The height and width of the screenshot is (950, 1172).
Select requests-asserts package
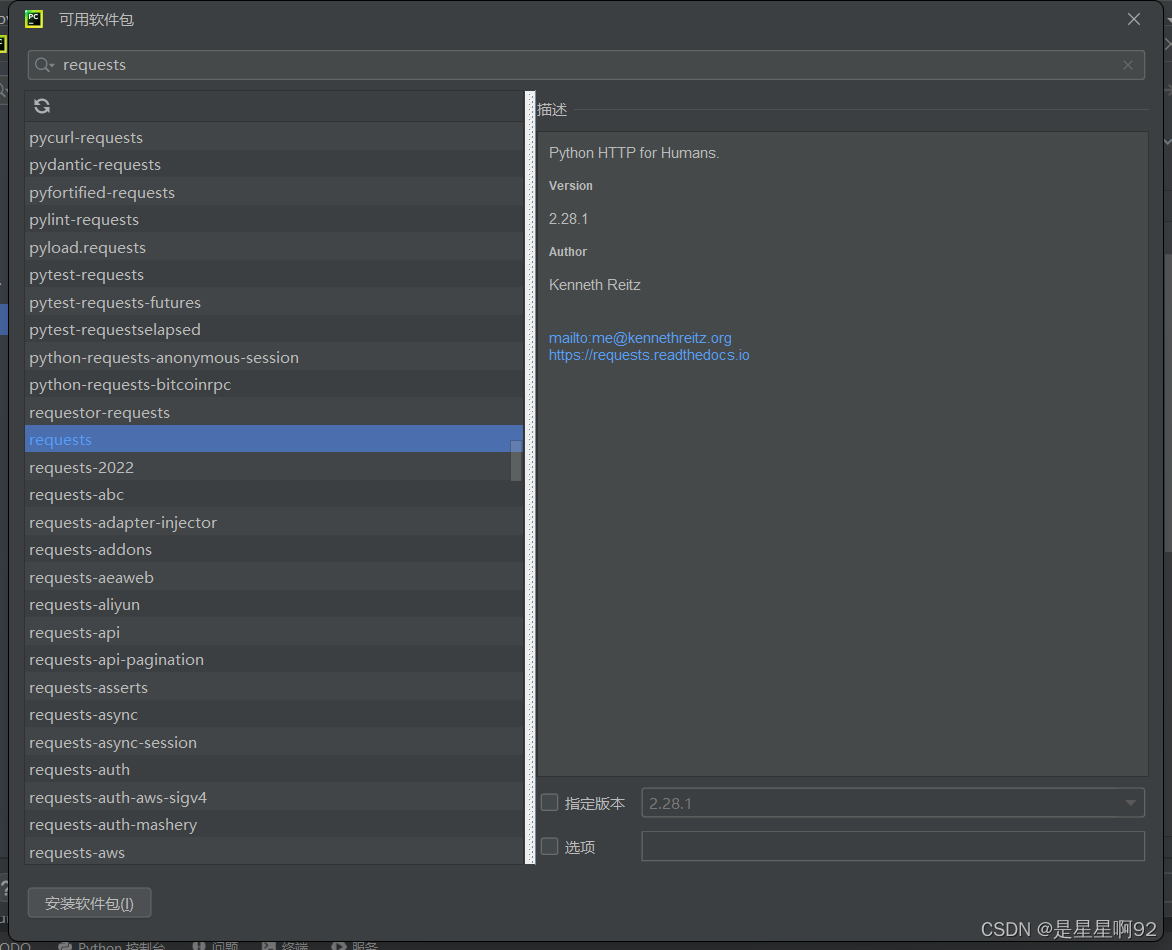(x=274, y=687)
